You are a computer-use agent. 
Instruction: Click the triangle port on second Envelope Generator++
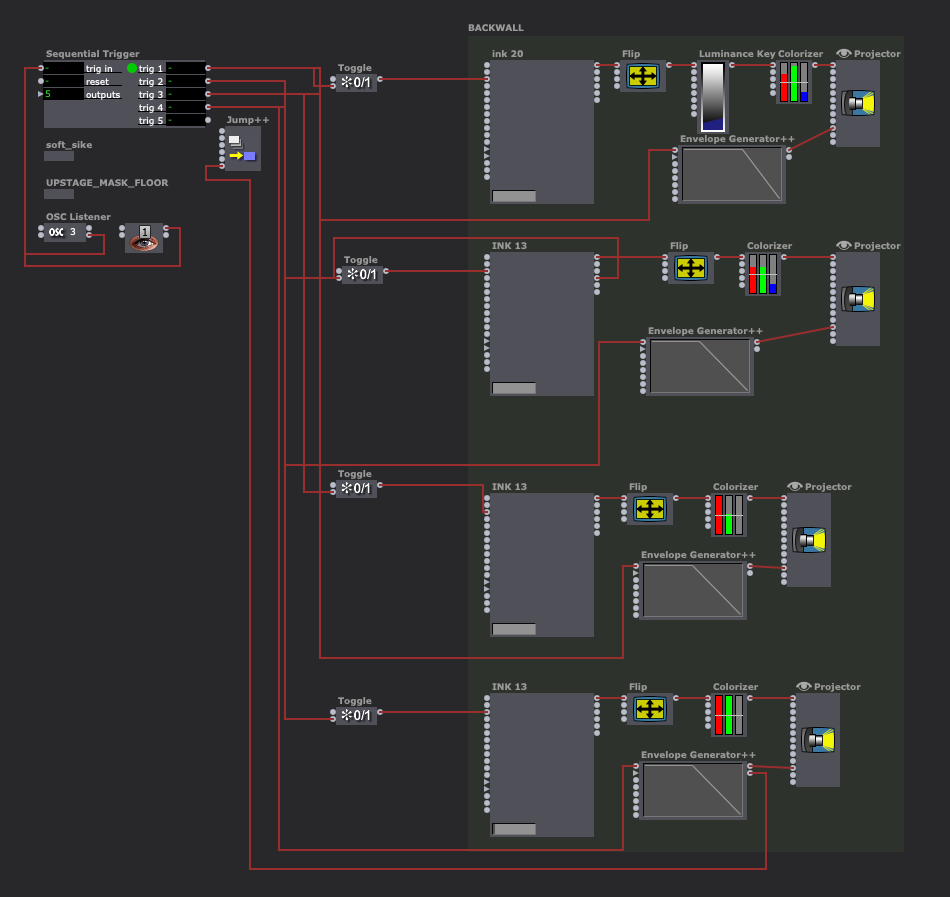pos(643,348)
